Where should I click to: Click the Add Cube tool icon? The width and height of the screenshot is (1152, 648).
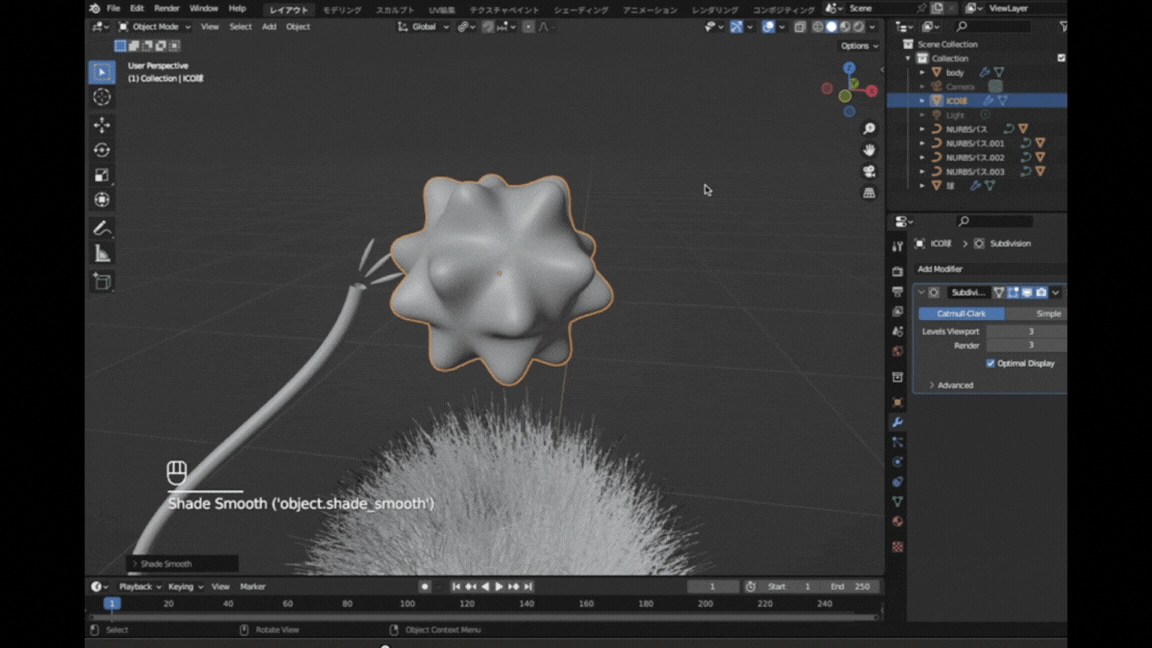point(102,282)
